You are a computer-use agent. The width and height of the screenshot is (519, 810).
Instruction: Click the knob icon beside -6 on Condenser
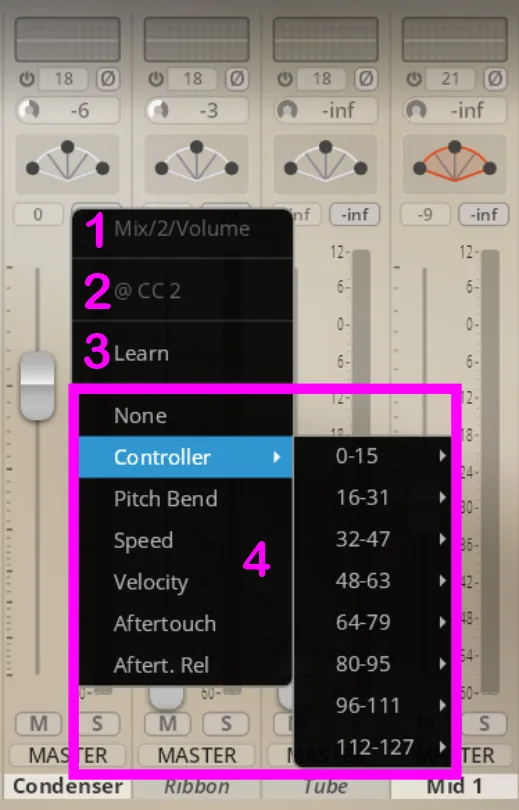point(29,110)
